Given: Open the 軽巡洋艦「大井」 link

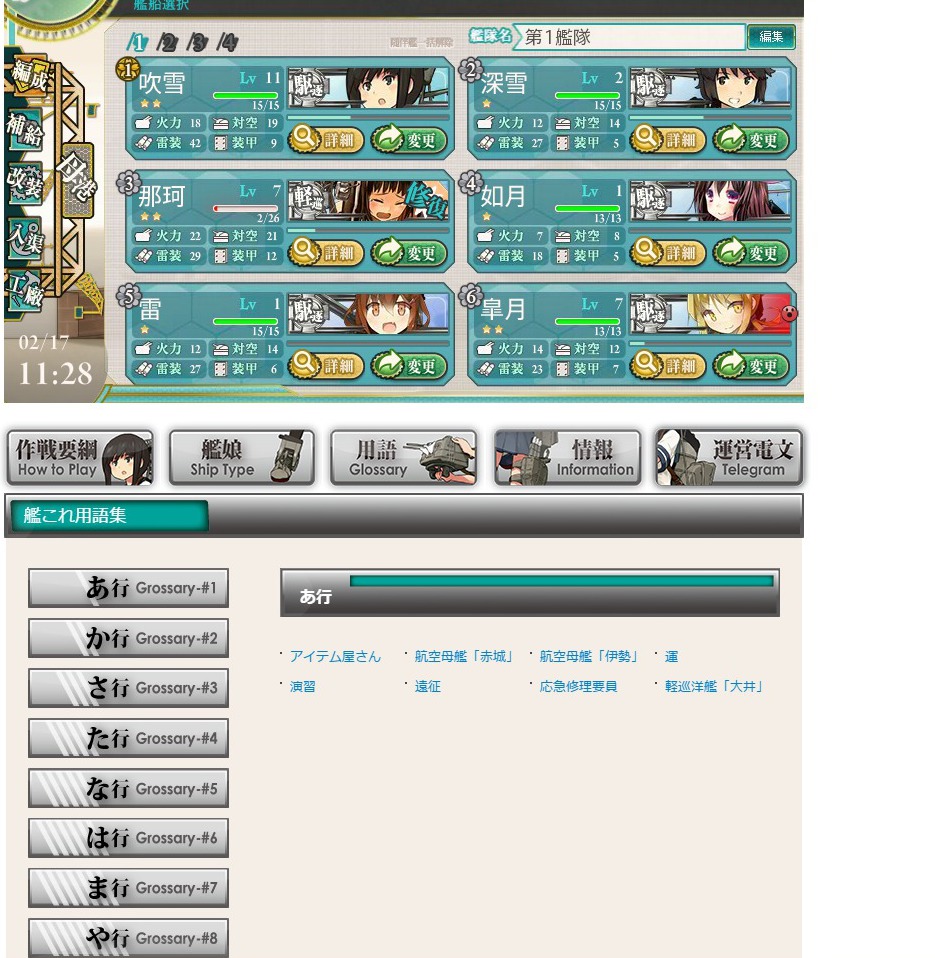Looking at the screenshot, I should [714, 686].
